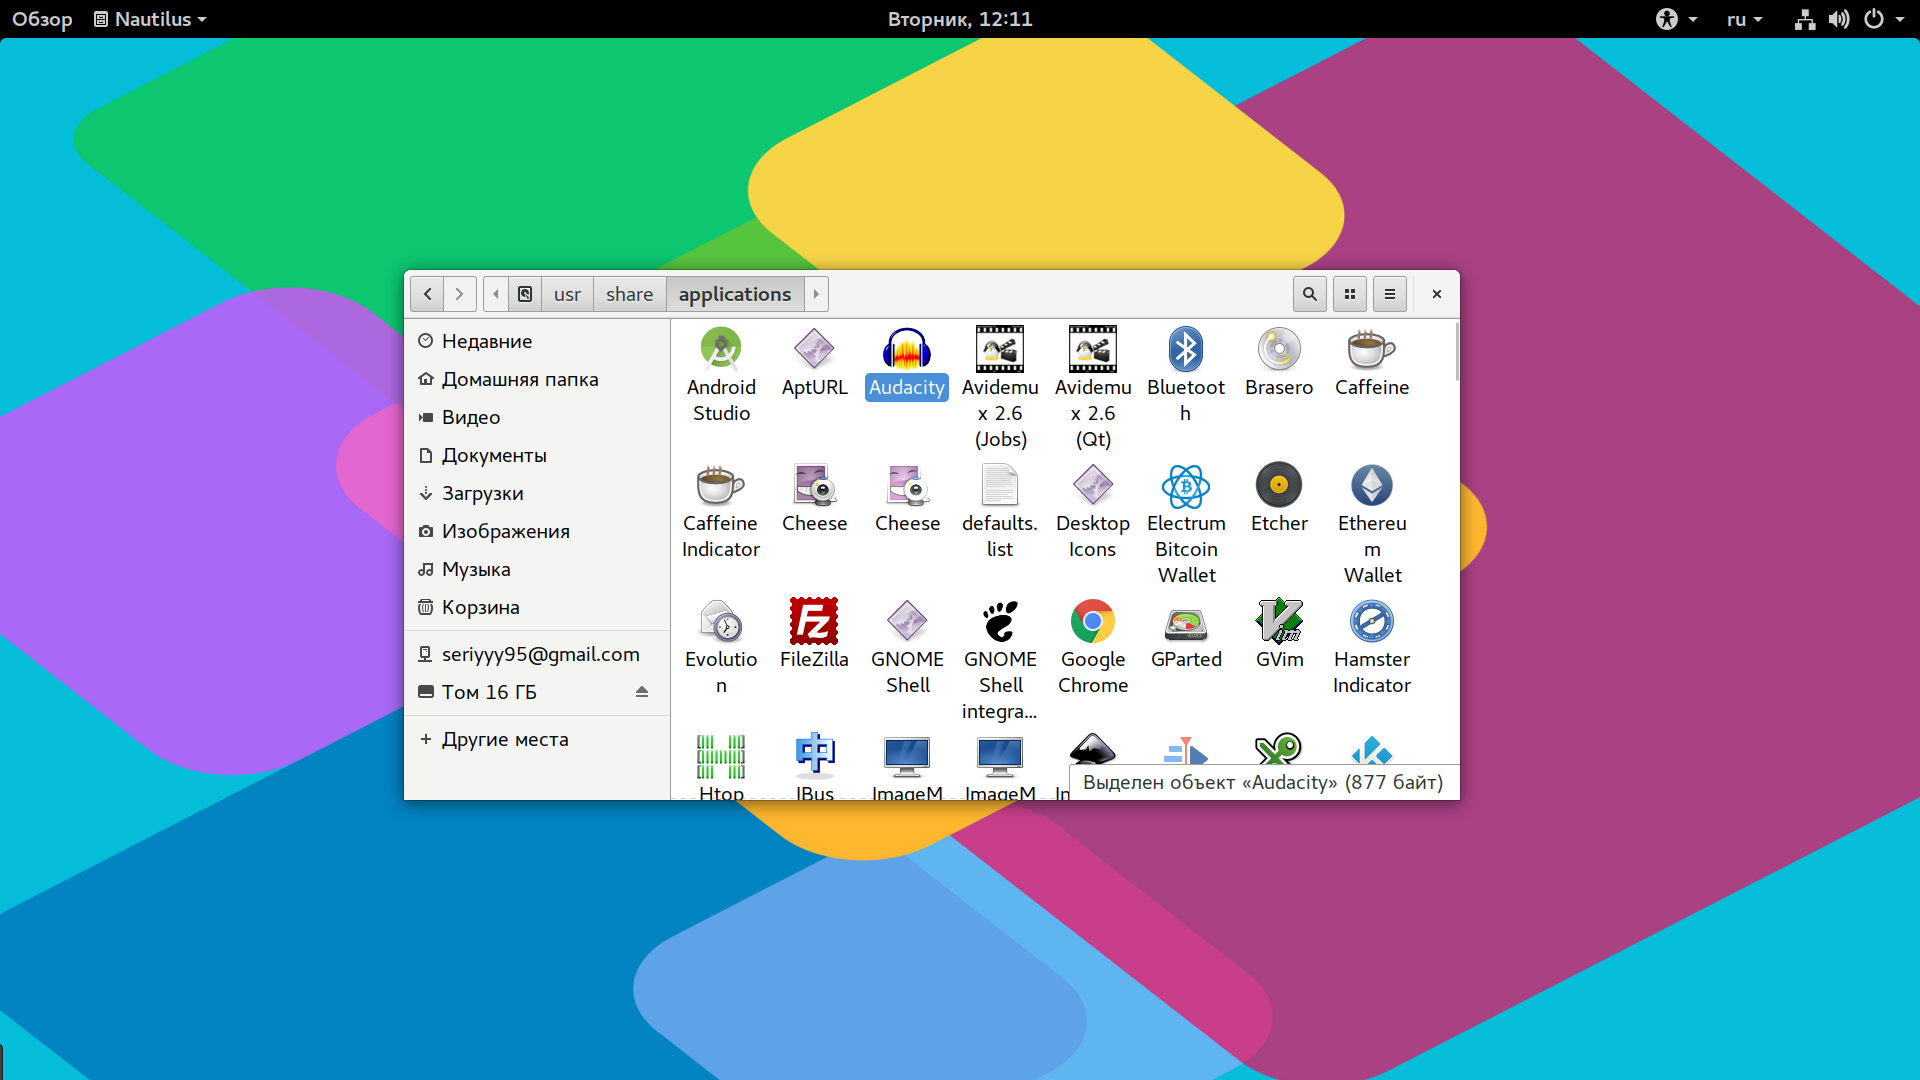Select the Android Studio launcher icon
The height and width of the screenshot is (1080, 1920).
tap(721, 350)
